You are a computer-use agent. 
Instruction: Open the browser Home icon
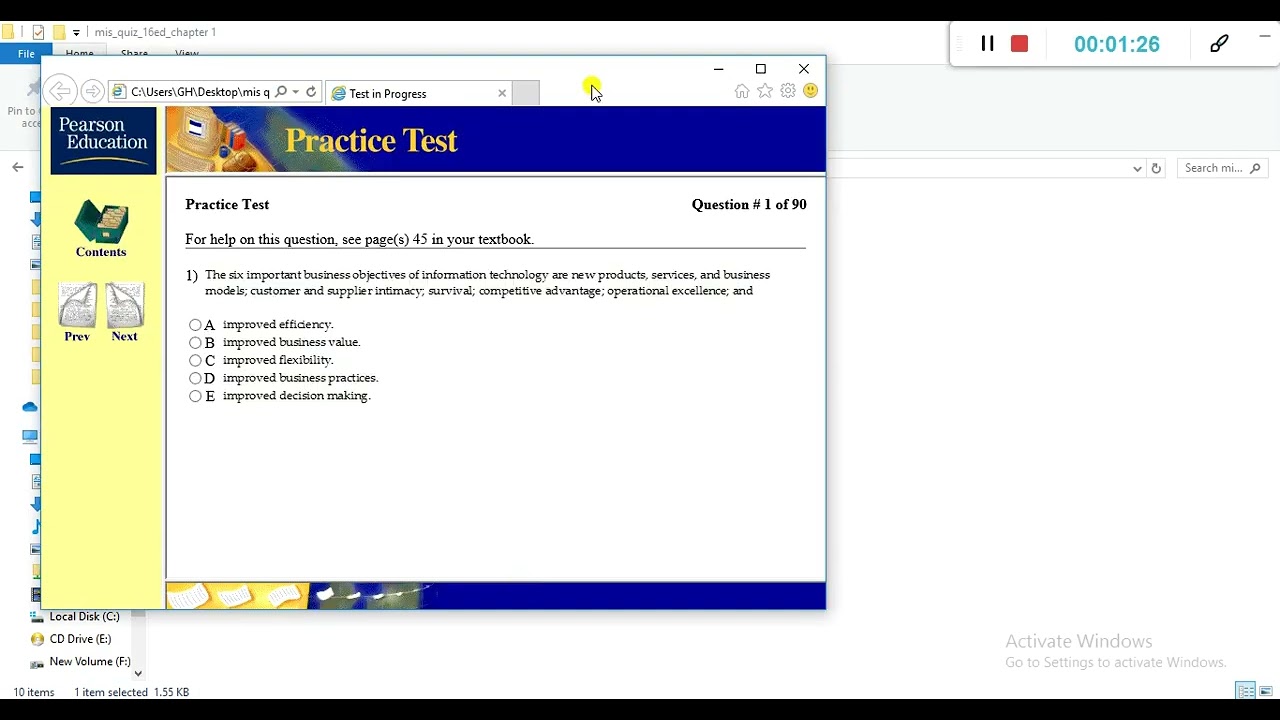742,91
